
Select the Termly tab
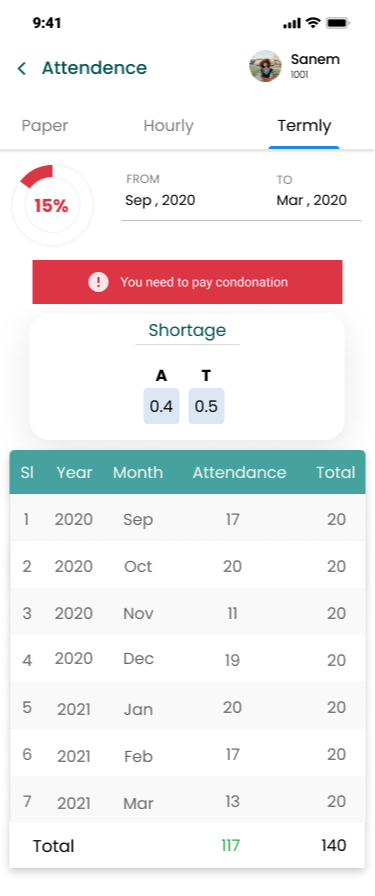[x=304, y=126]
